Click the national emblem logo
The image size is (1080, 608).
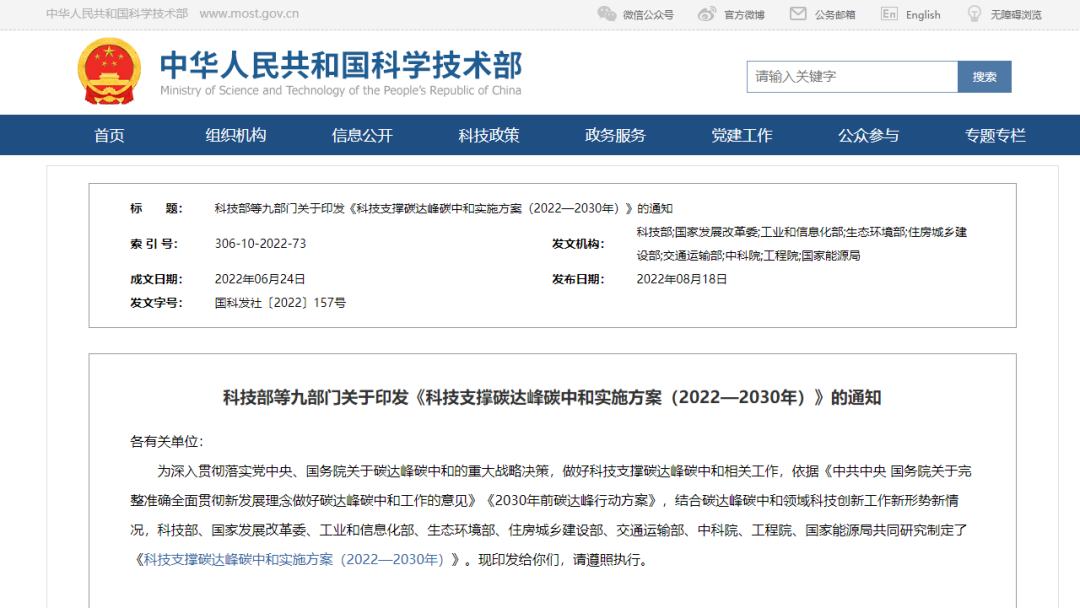pos(110,73)
